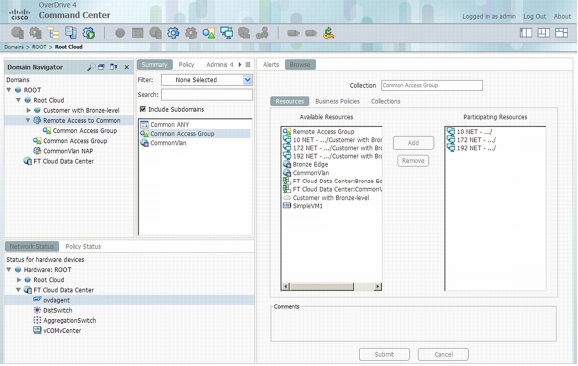The width and height of the screenshot is (578, 366).
Task: Click the gear with green play arrow icon
Action: tap(89, 33)
